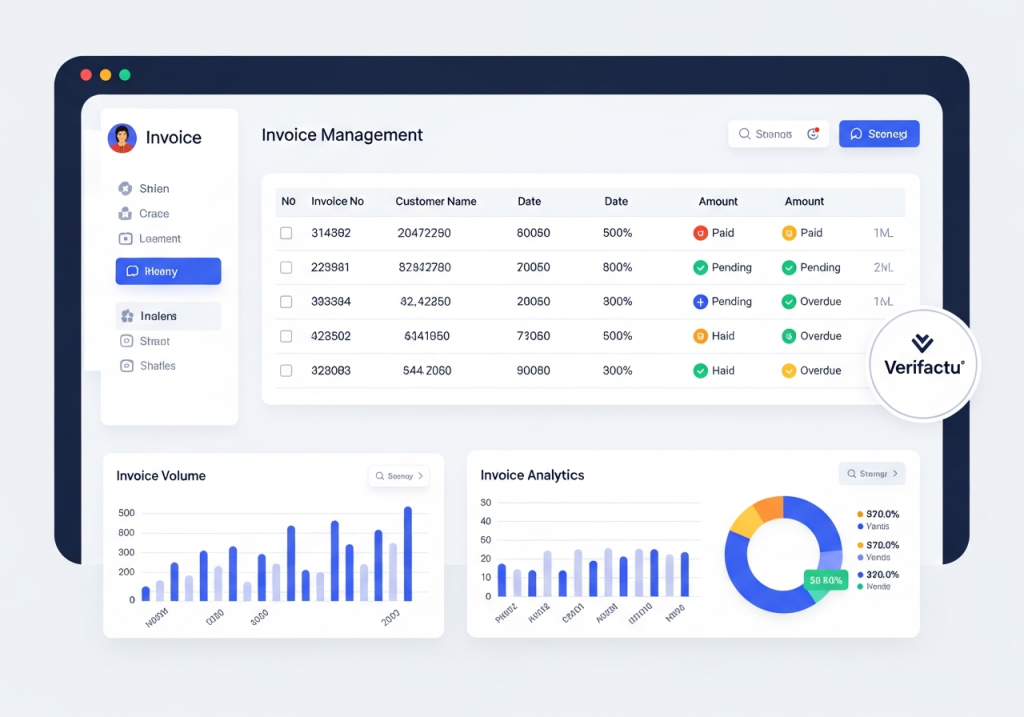Screen dimensions: 1024x717
Task: Open the Invoice Analytics filter dropdown
Action: [872, 474]
